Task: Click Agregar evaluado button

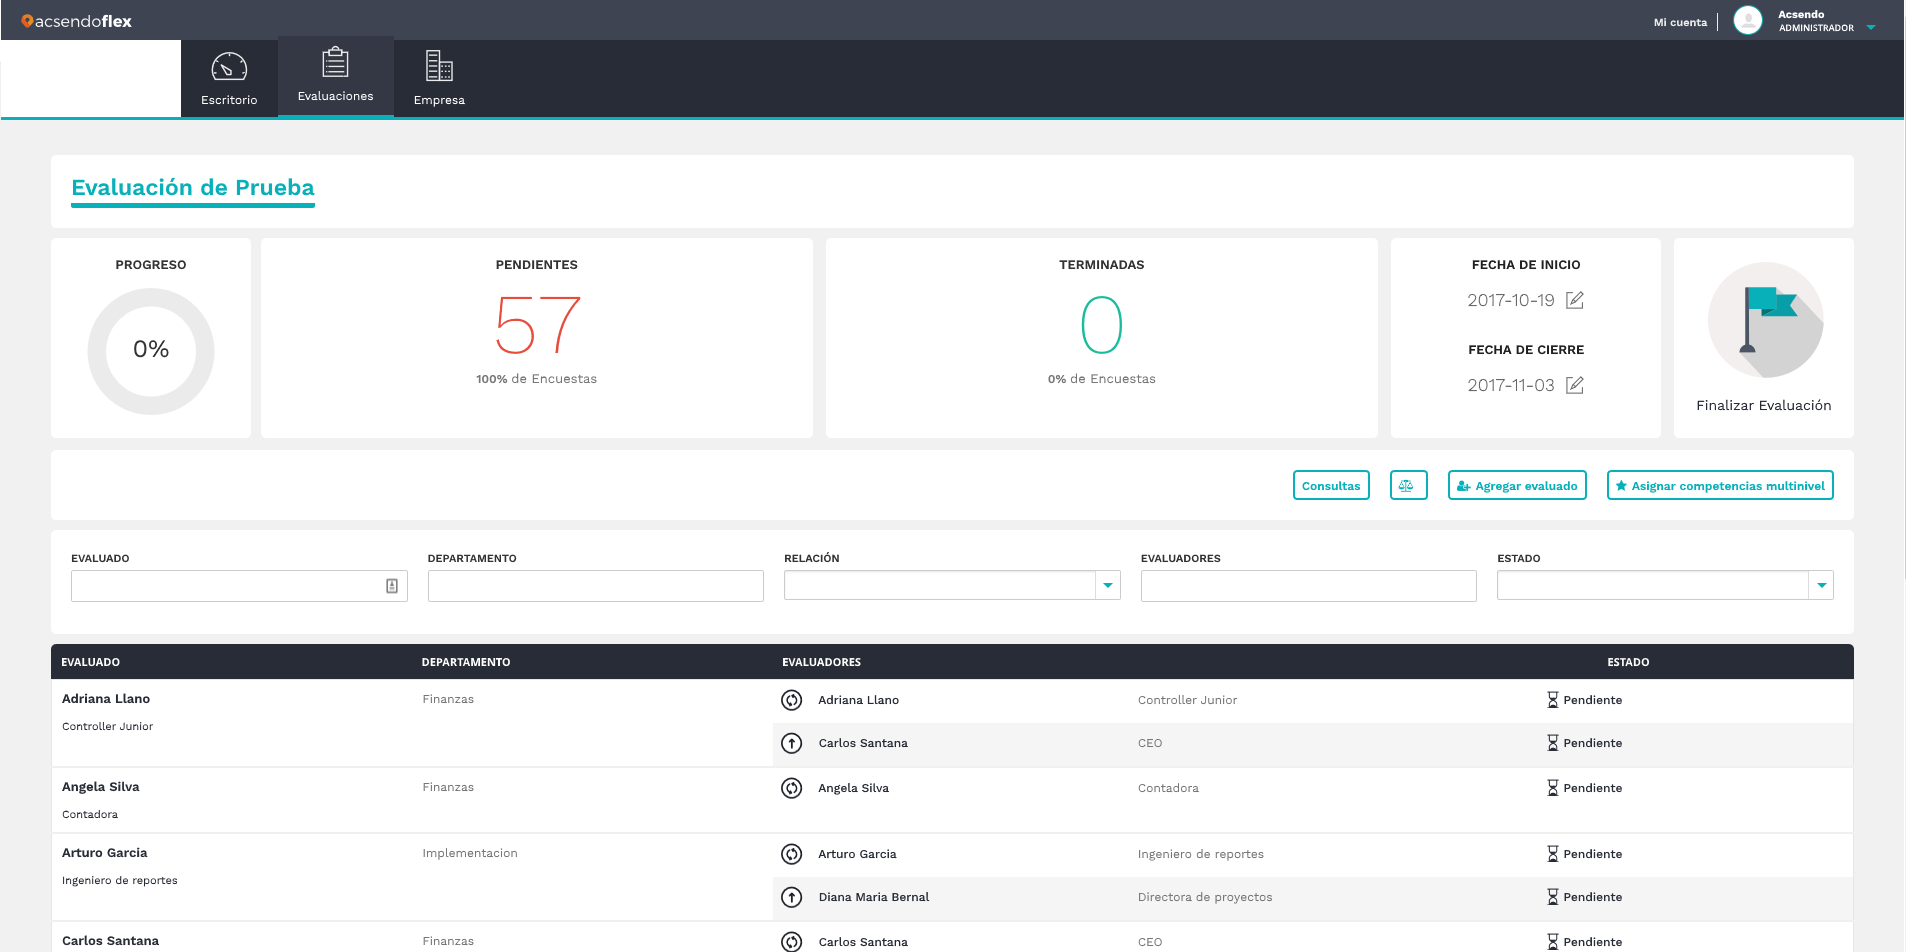Action: point(1517,485)
